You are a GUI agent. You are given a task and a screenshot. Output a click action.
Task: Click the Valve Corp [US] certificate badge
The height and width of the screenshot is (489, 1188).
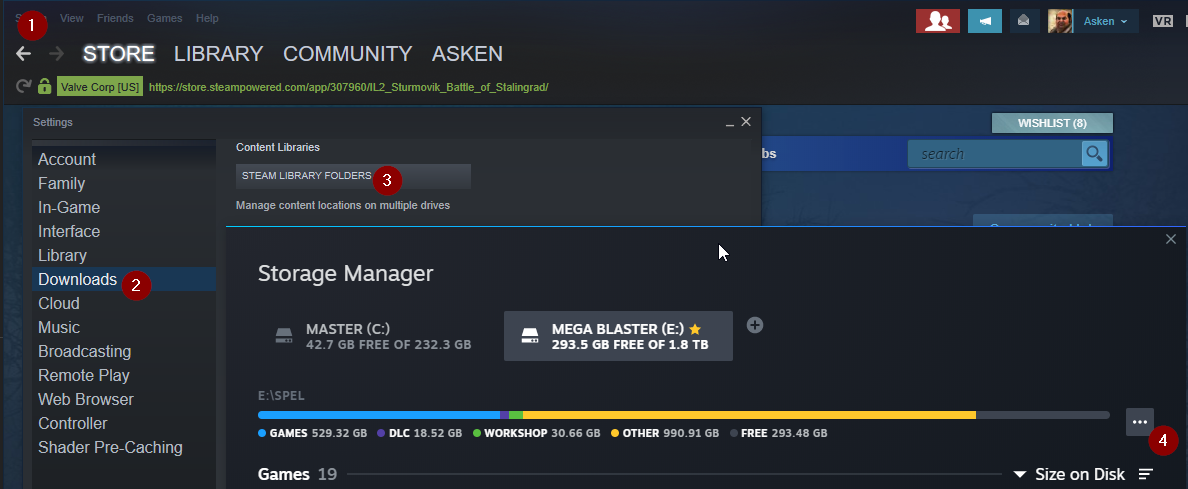pyautogui.click(x=100, y=87)
